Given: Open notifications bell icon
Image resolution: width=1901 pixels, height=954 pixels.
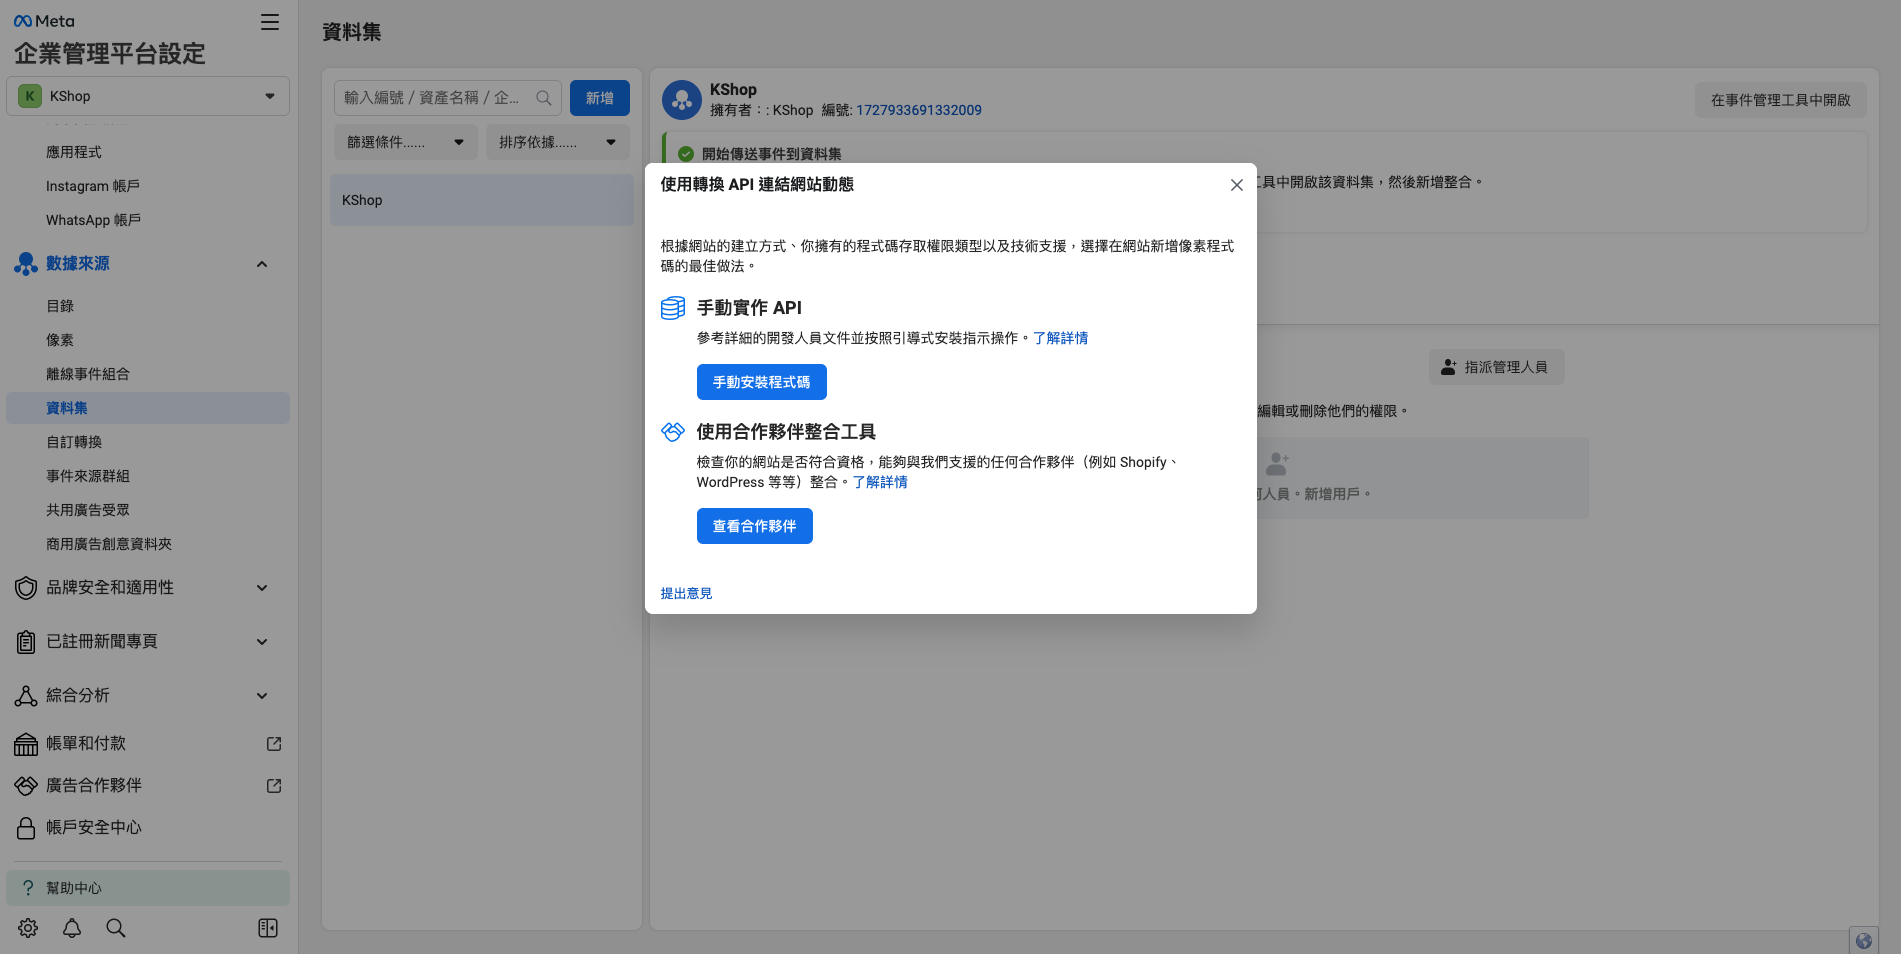Looking at the screenshot, I should pos(72,928).
